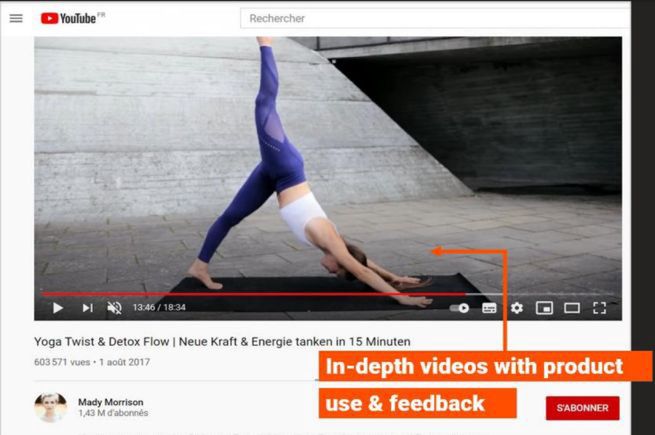Screen dimensions: 655x435
Task: Click Mady Morrison's profile avatar
Action: (51, 407)
